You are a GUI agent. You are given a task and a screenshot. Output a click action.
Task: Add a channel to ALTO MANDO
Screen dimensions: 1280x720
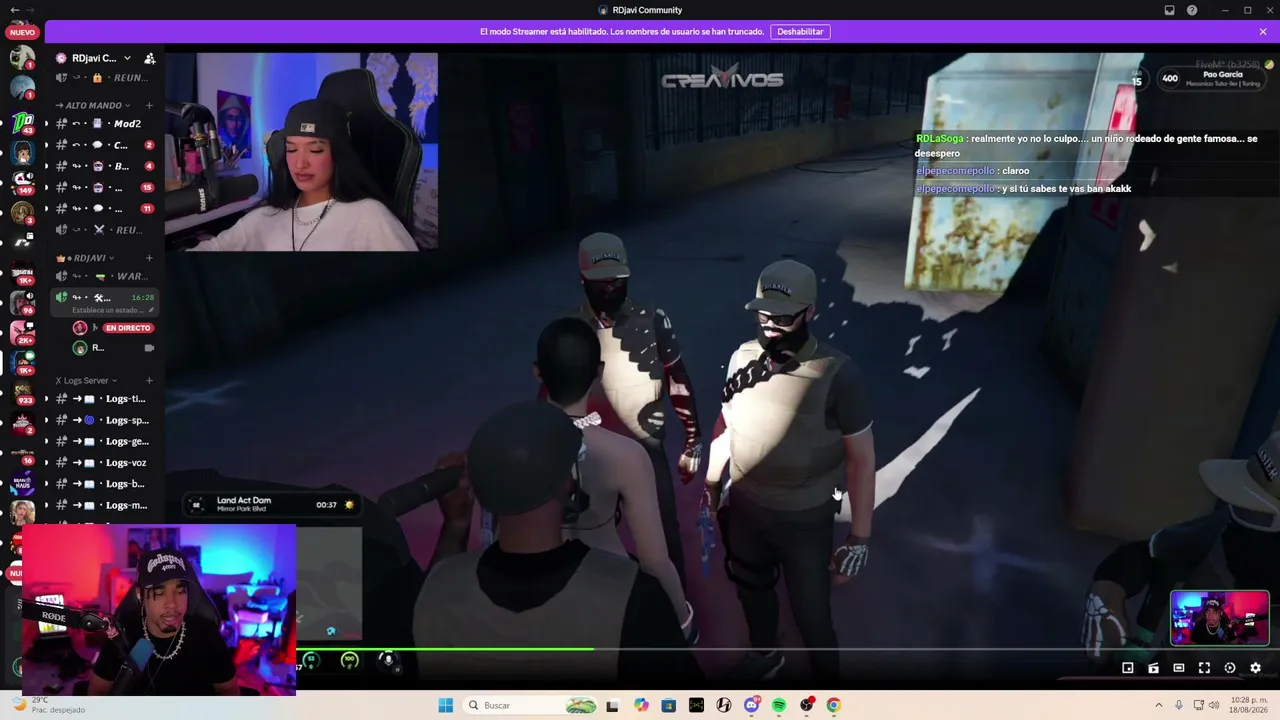149,105
